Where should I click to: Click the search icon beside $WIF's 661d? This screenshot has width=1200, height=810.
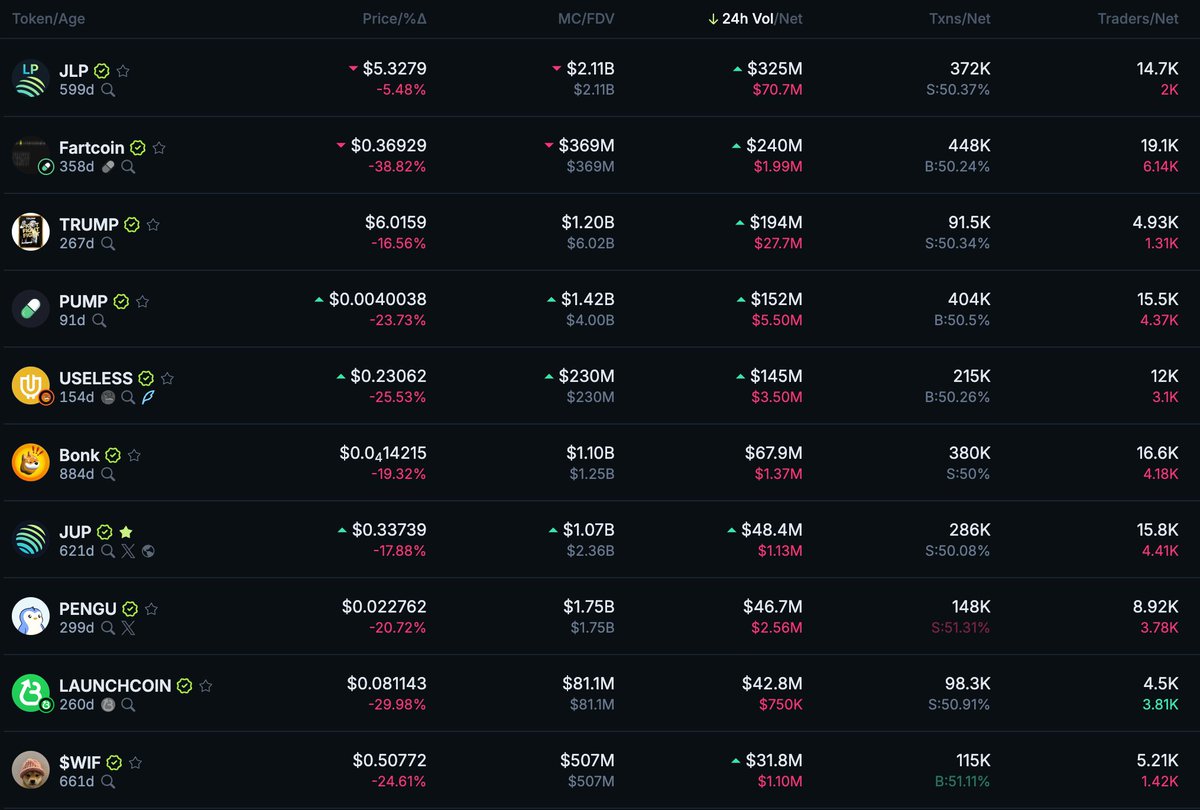(x=108, y=782)
